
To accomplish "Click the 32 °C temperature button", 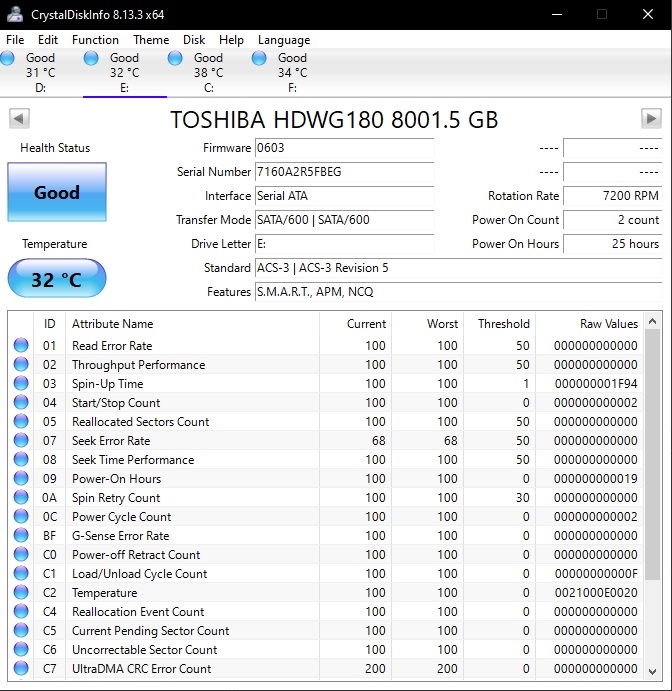I will (x=57, y=279).
